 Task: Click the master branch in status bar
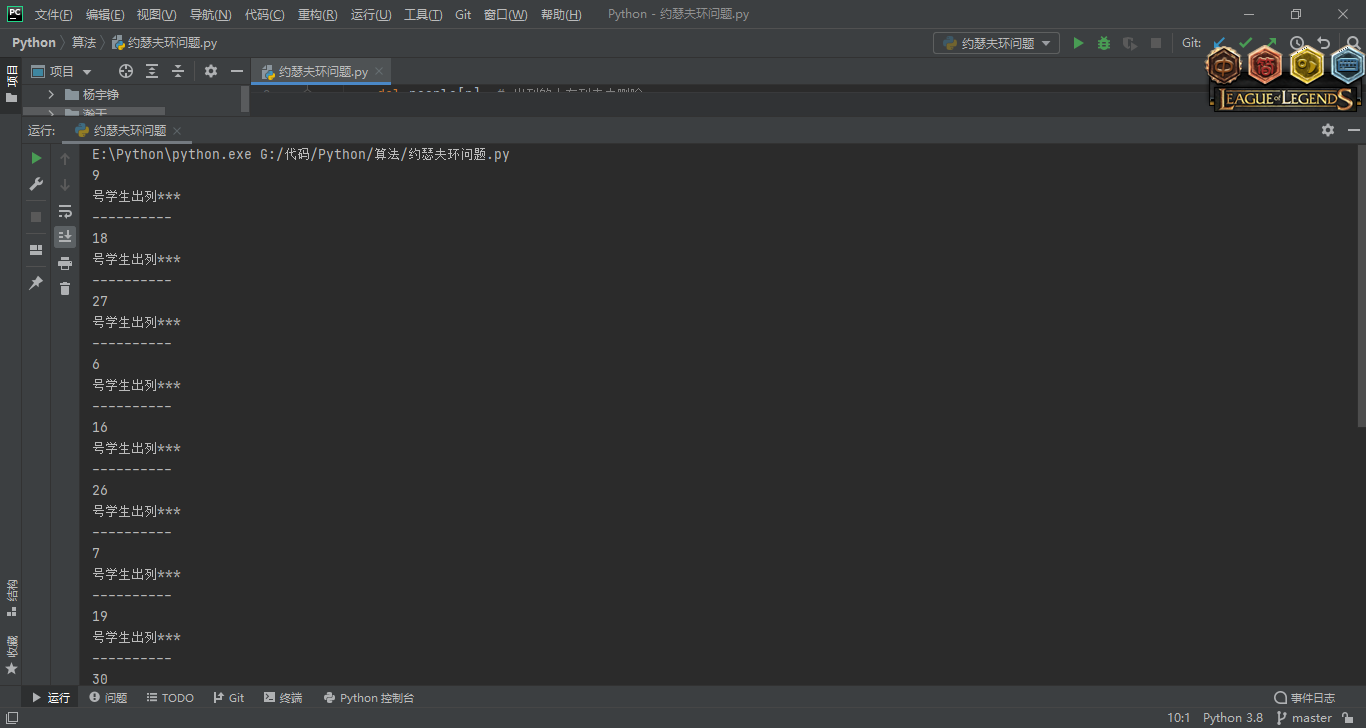pyautogui.click(x=1311, y=718)
